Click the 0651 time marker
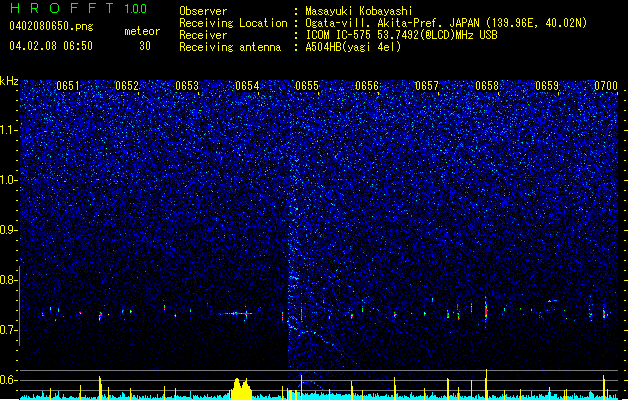629x400 pixels. coord(68,85)
